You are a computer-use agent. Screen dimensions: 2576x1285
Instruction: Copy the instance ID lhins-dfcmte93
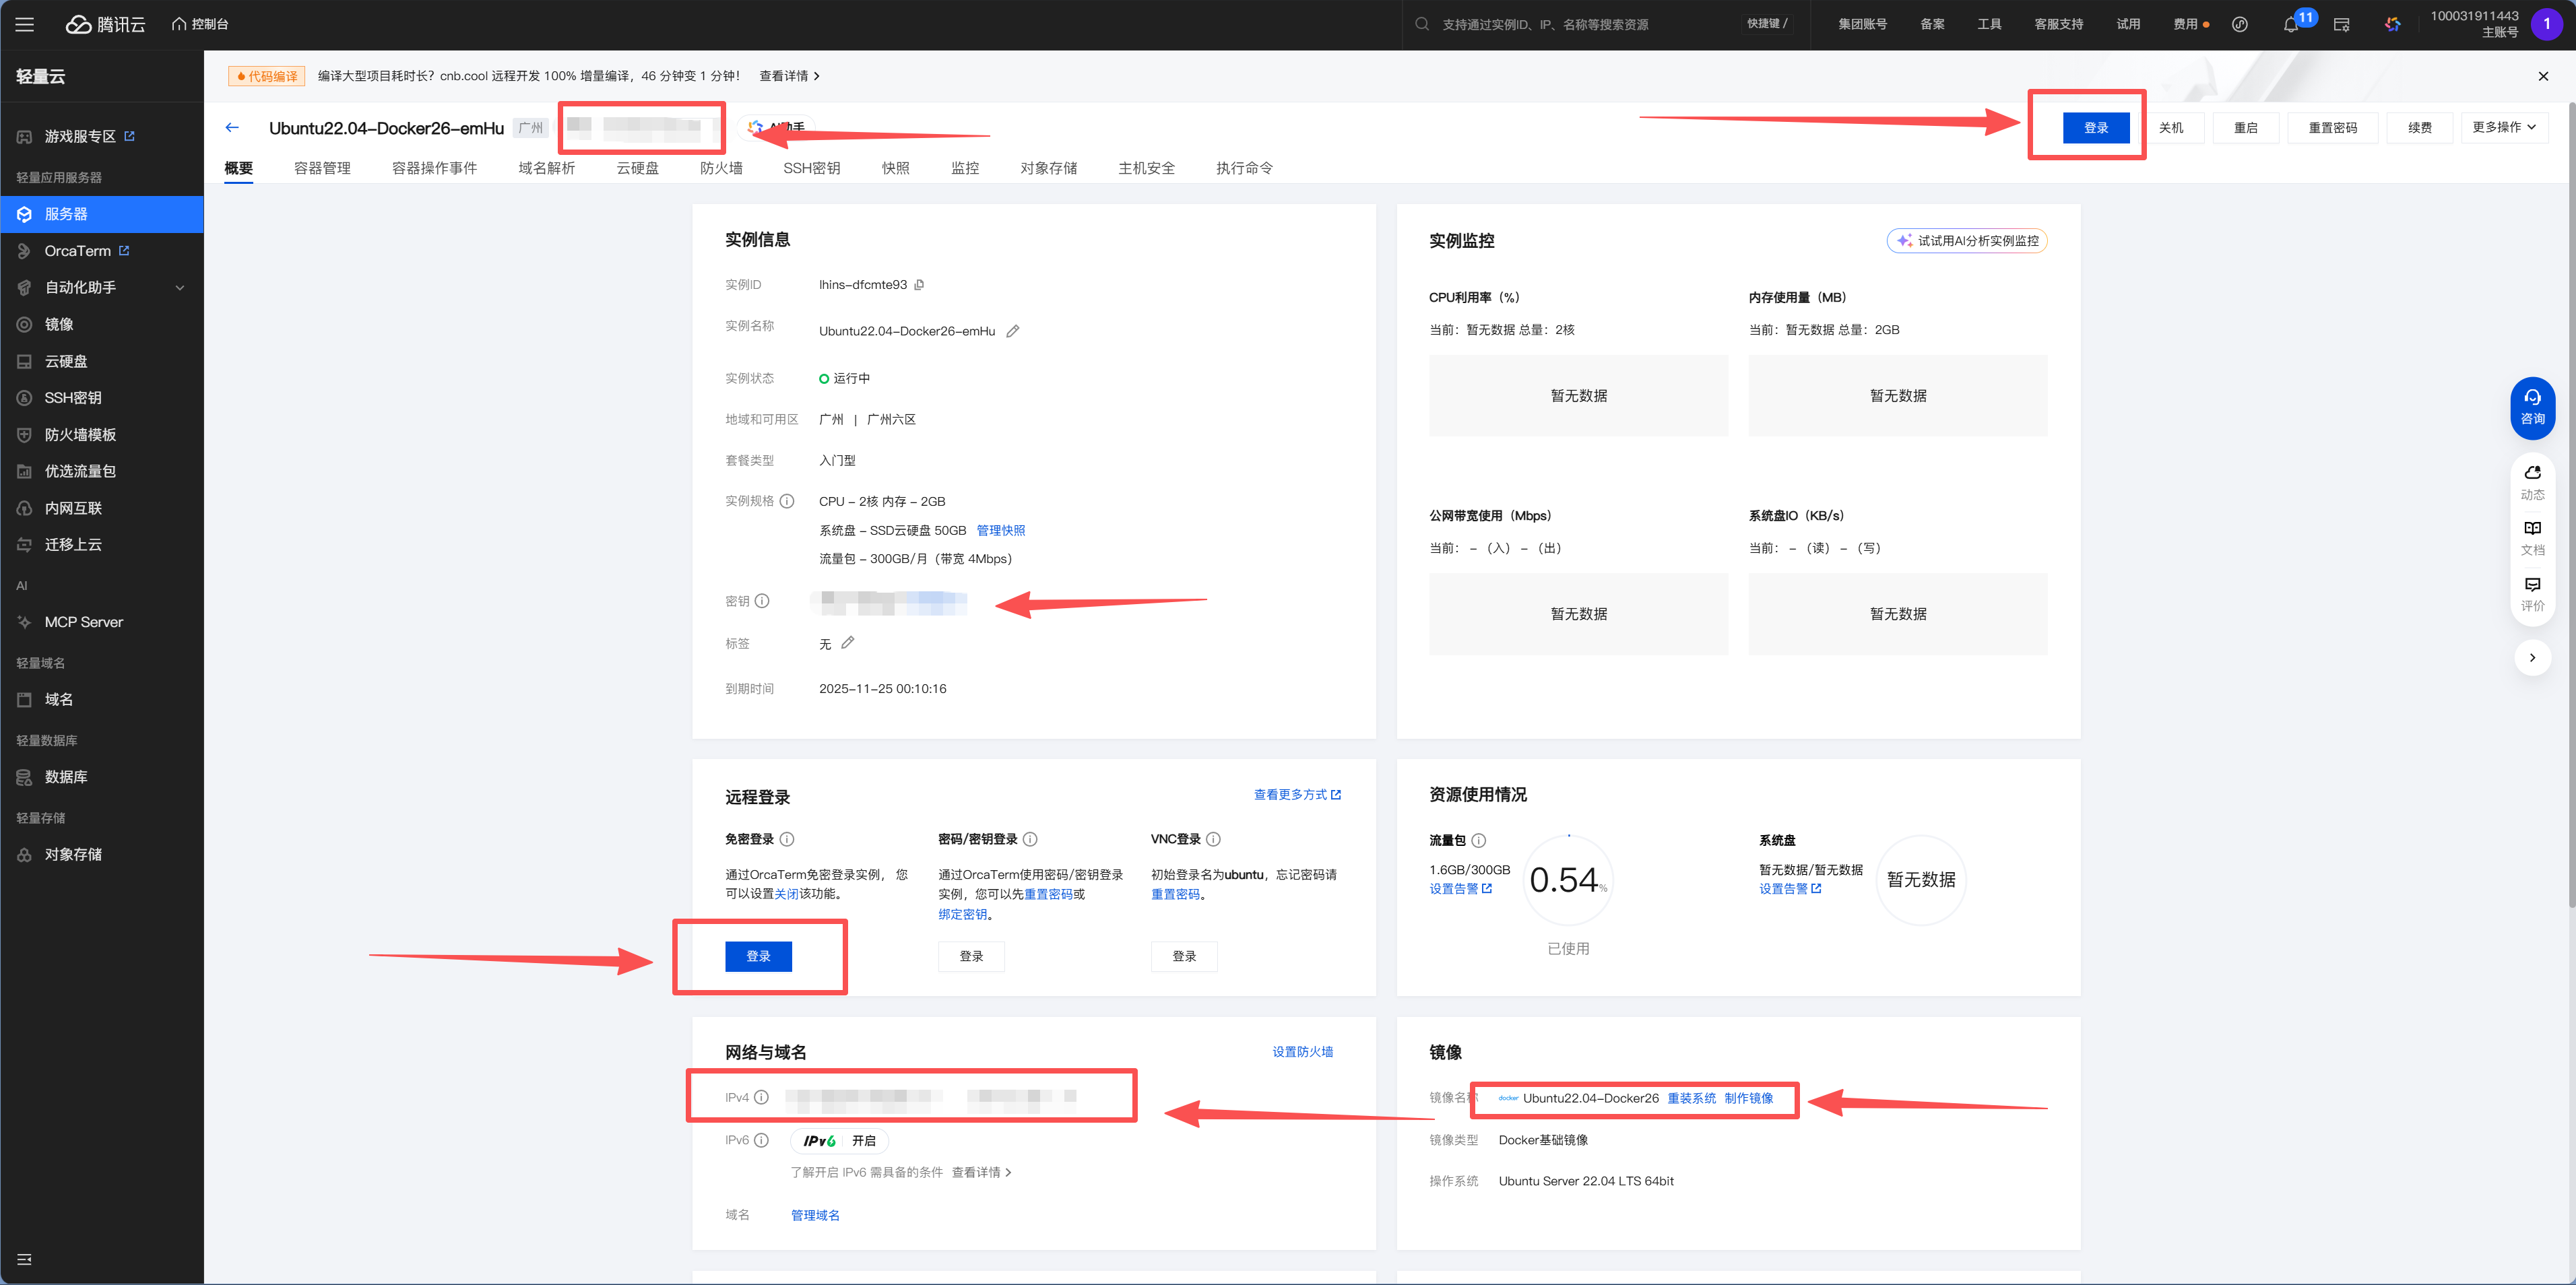click(919, 284)
